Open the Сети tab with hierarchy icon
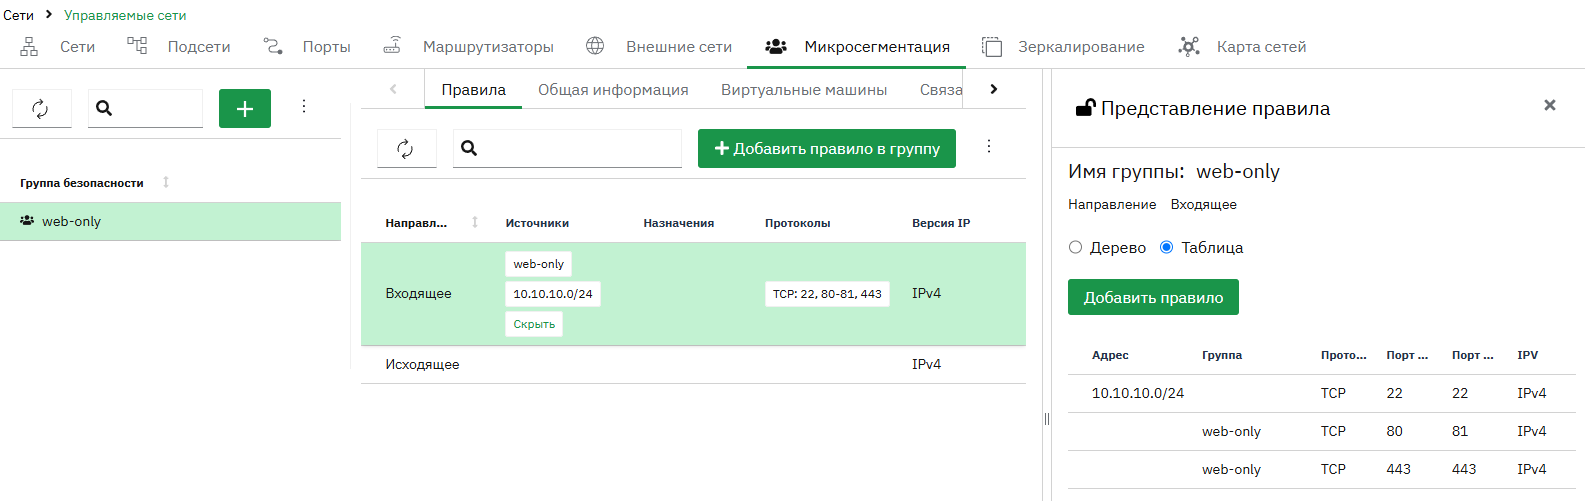Image resolution: width=1585 pixels, height=501 pixels. tap(57, 47)
